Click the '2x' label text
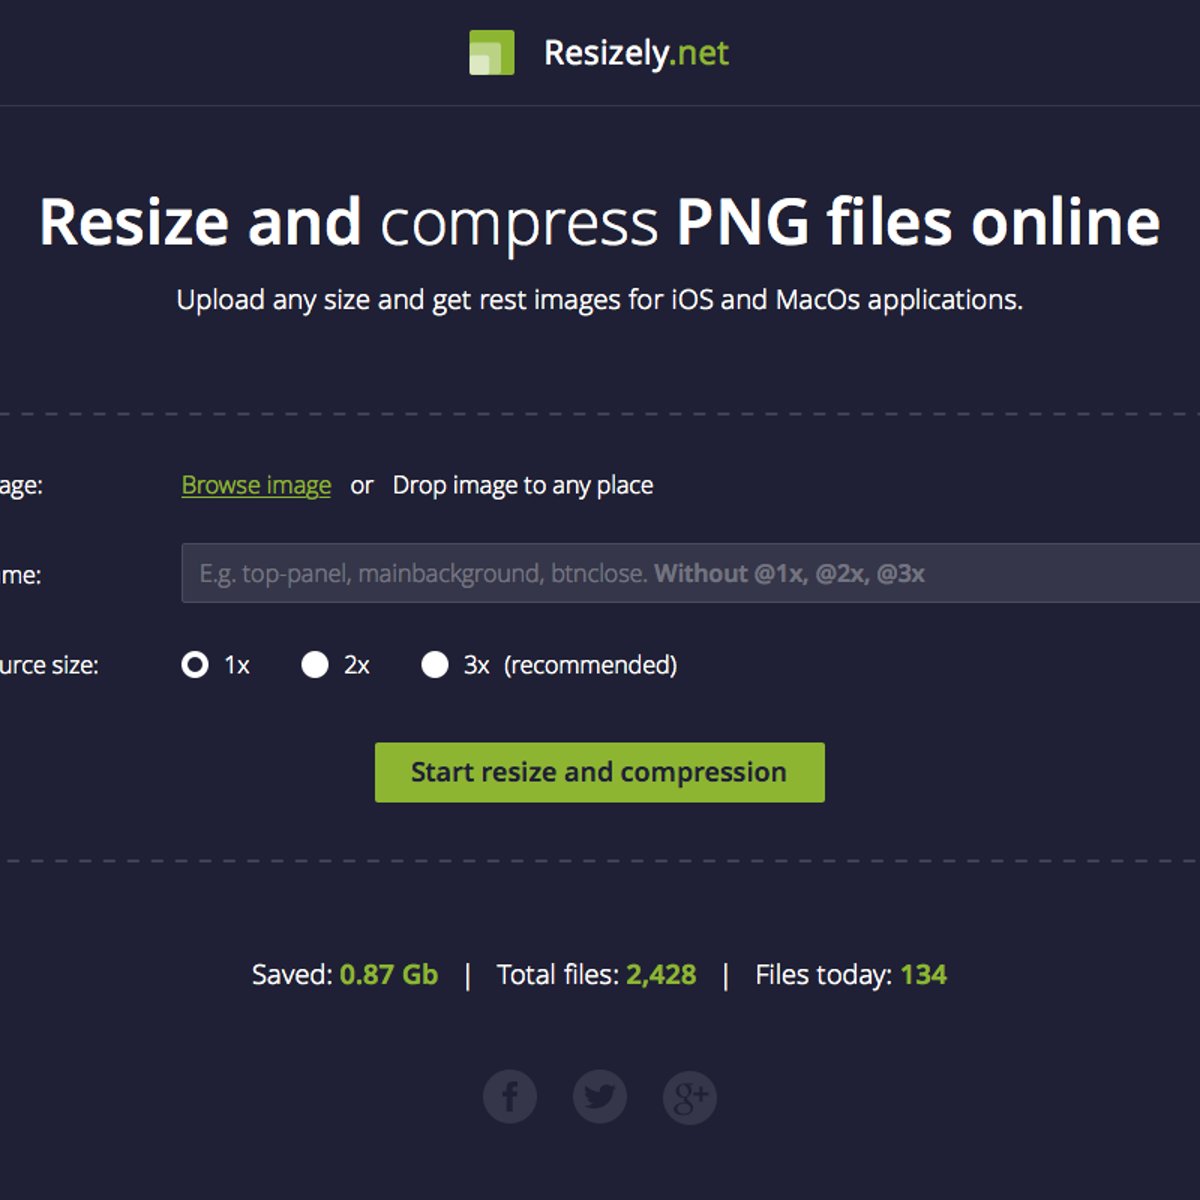The width and height of the screenshot is (1200, 1200). (x=357, y=665)
